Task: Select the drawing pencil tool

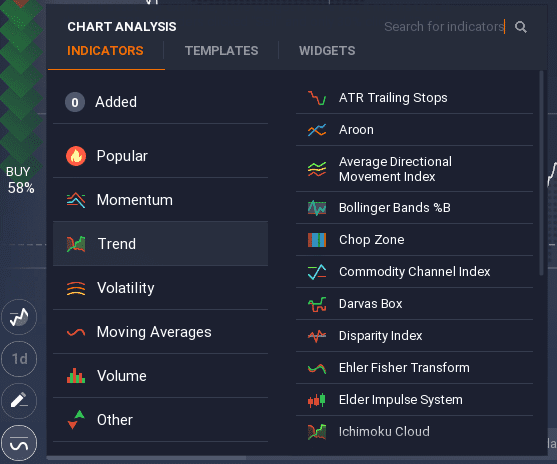Action: [19, 401]
